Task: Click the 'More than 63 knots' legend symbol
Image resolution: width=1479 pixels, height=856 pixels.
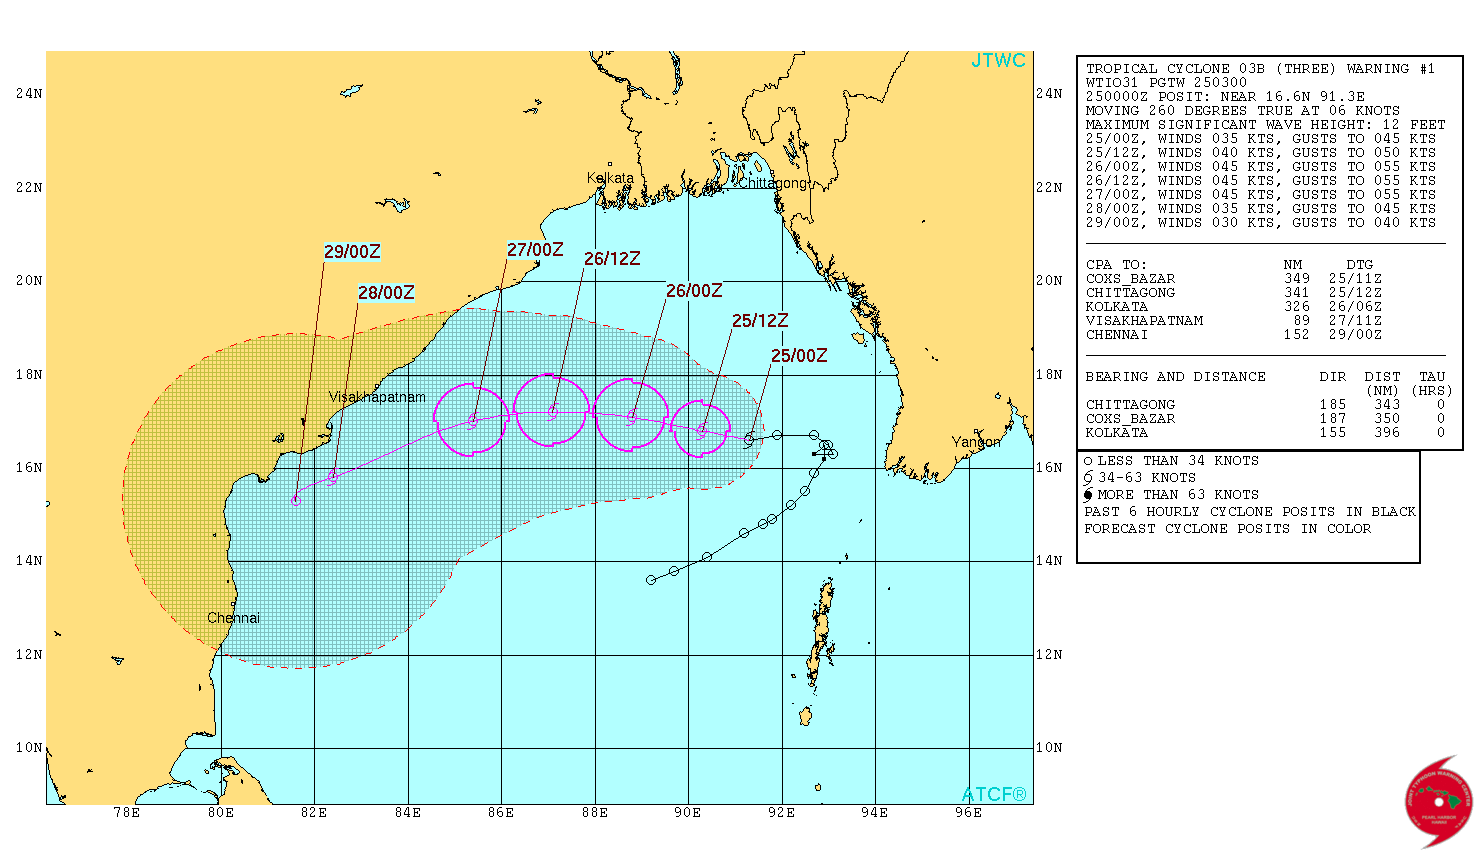Action: (1089, 495)
